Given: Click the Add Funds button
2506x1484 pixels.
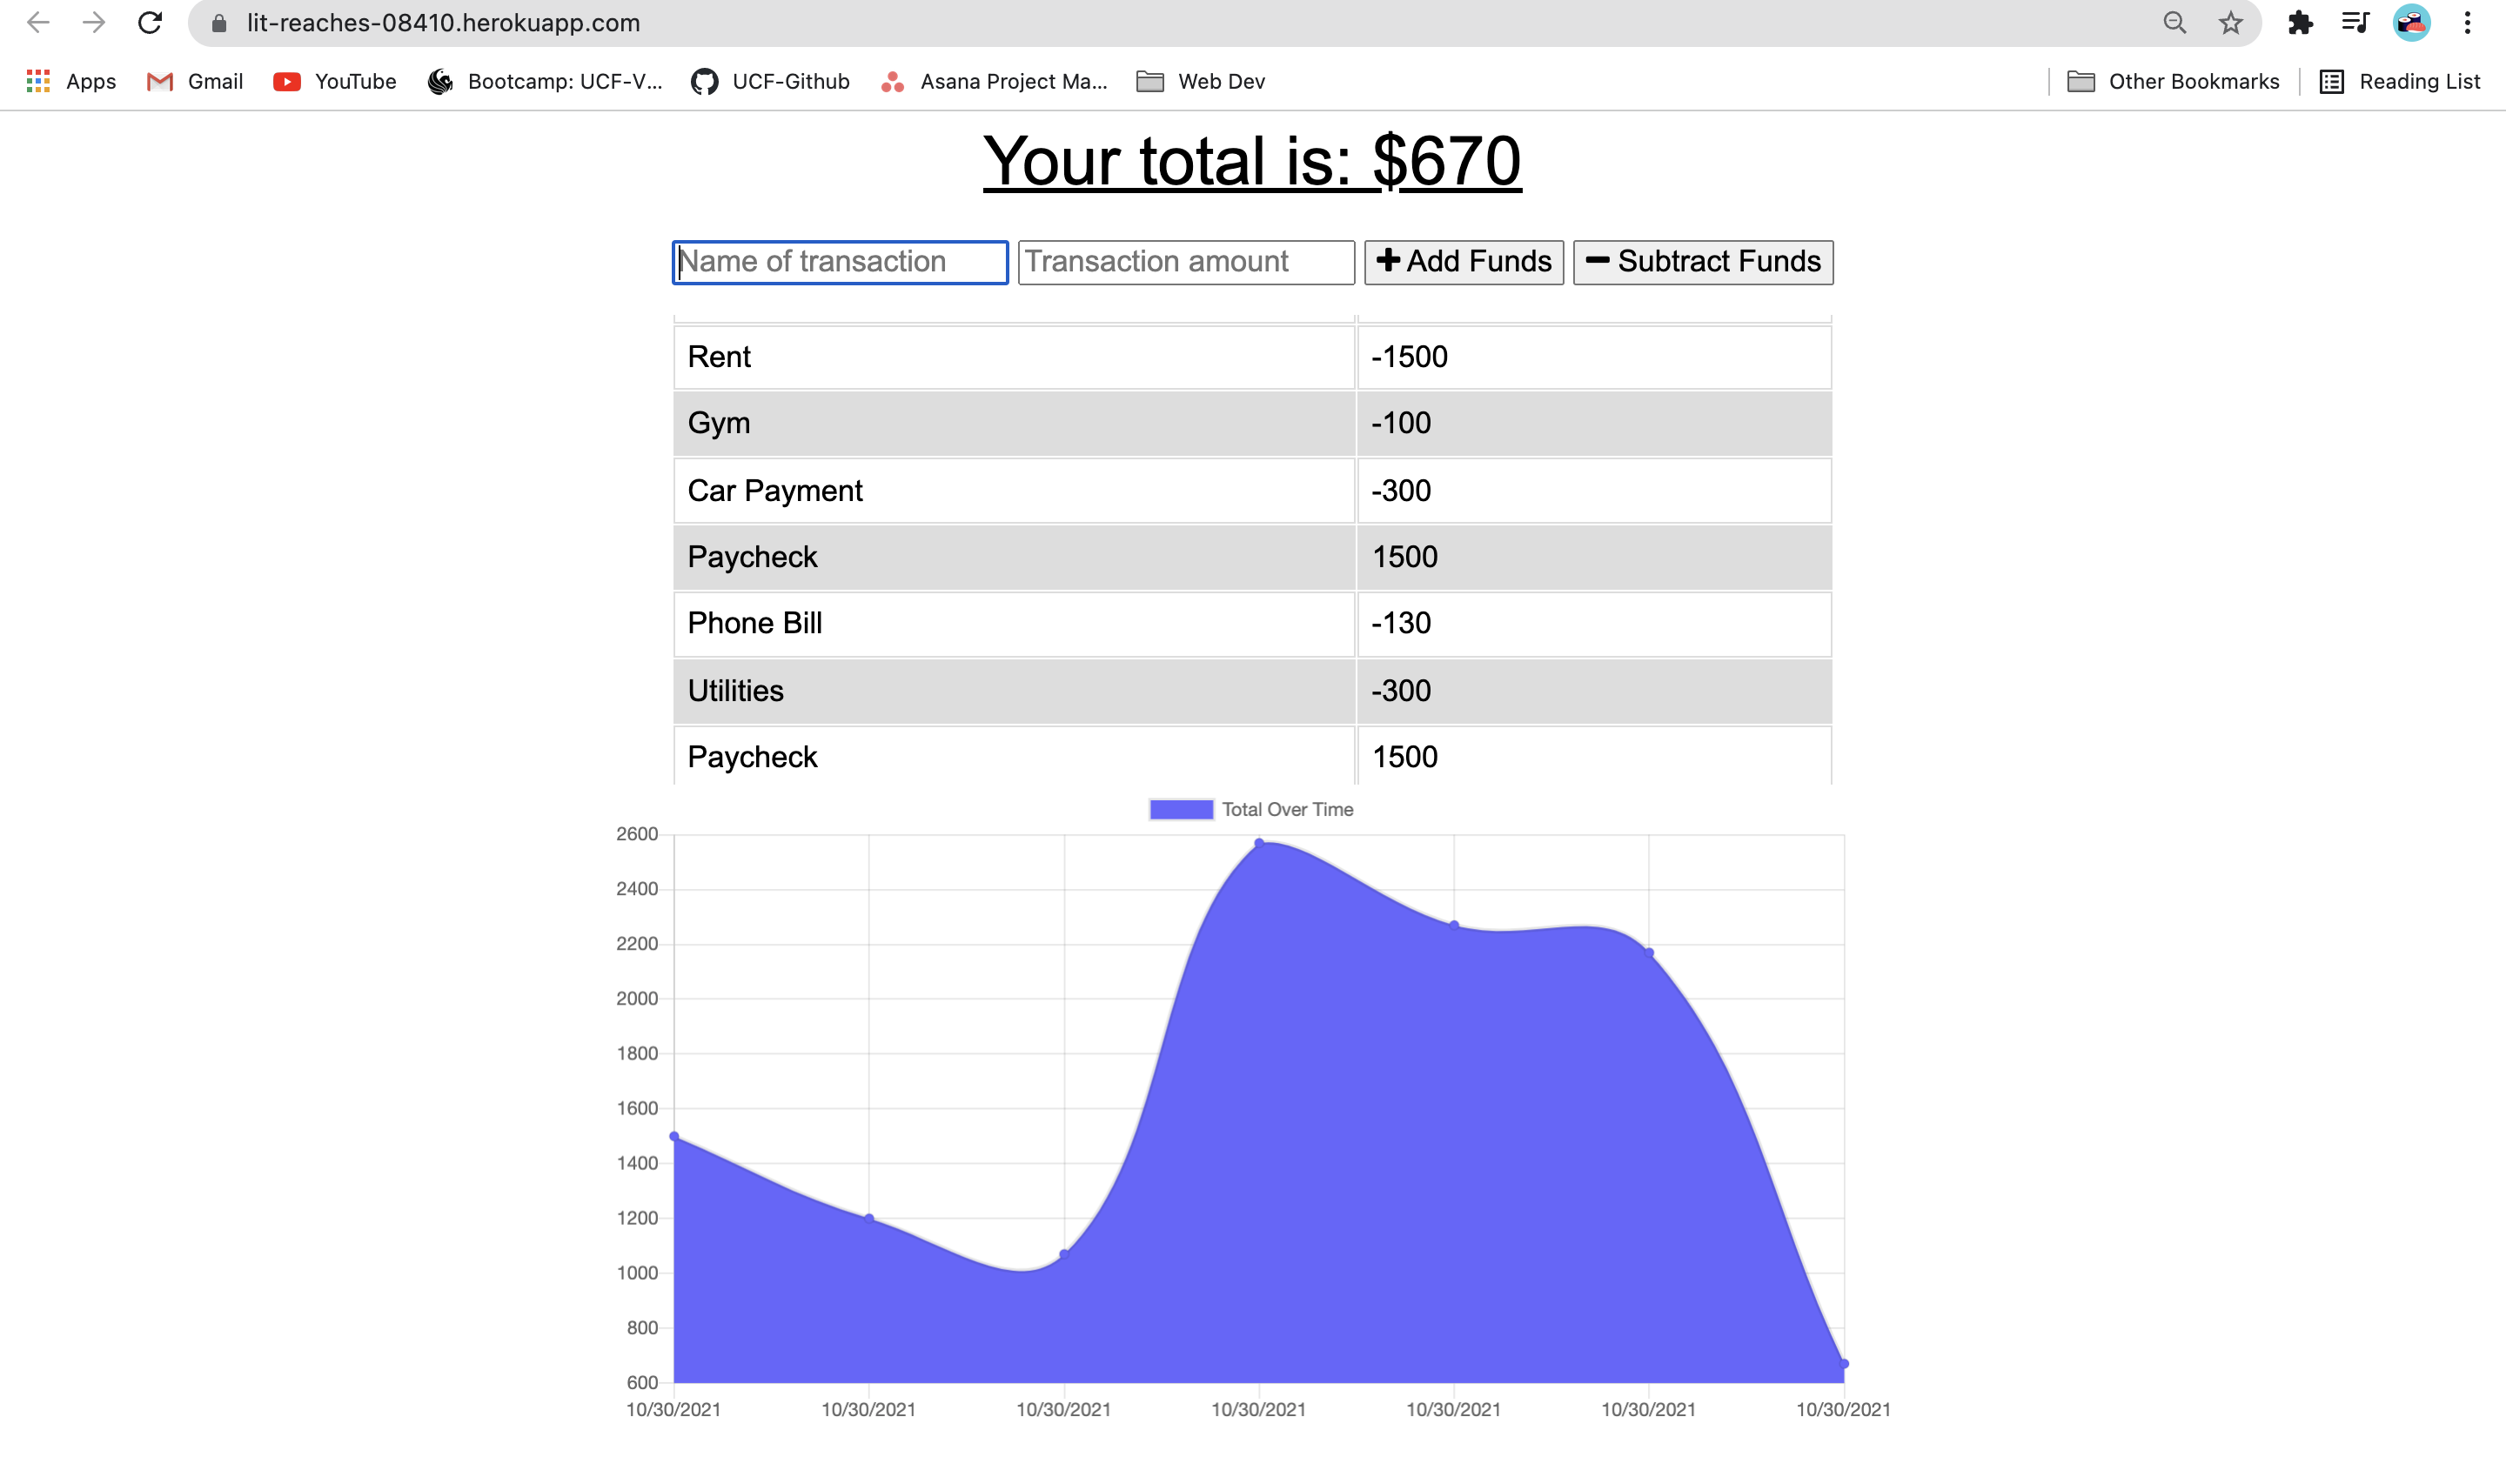Looking at the screenshot, I should click(x=1463, y=262).
